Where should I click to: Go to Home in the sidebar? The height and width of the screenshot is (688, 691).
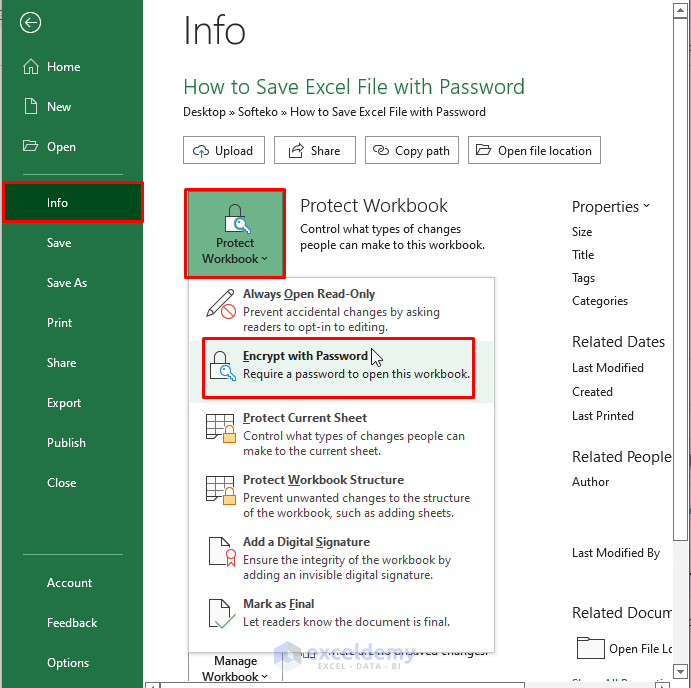tap(72, 67)
